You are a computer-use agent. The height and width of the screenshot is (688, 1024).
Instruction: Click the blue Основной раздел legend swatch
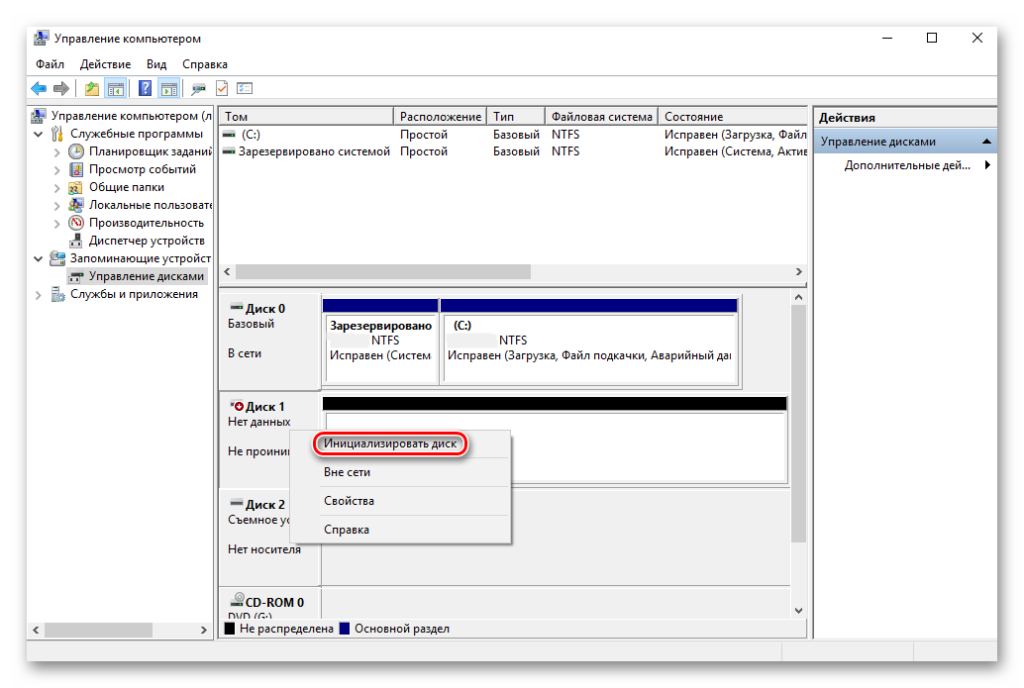345,629
